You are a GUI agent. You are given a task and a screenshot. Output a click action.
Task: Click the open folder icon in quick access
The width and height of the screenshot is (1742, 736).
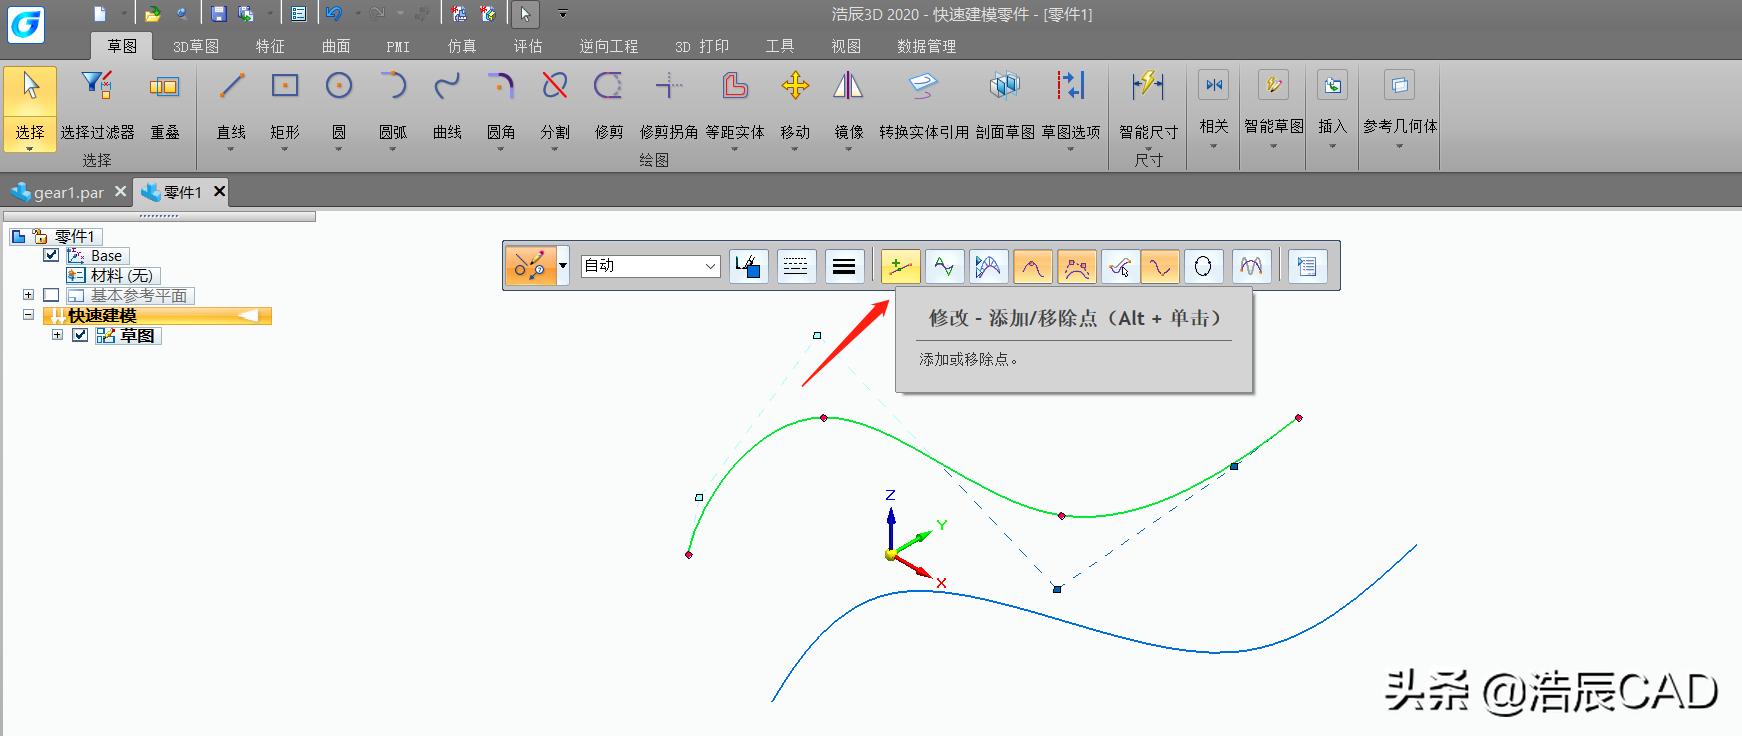point(152,14)
